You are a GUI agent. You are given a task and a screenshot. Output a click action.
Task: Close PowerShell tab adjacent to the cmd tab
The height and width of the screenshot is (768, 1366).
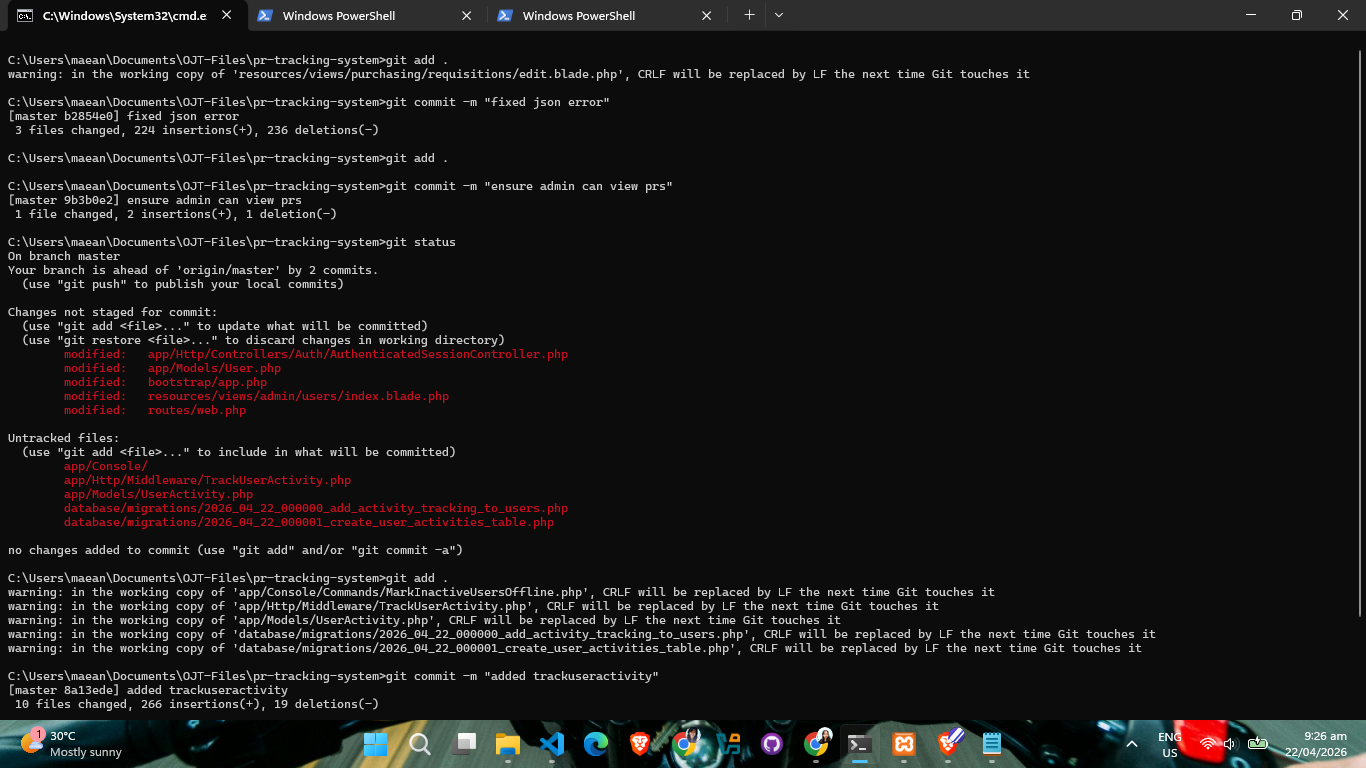click(x=467, y=16)
